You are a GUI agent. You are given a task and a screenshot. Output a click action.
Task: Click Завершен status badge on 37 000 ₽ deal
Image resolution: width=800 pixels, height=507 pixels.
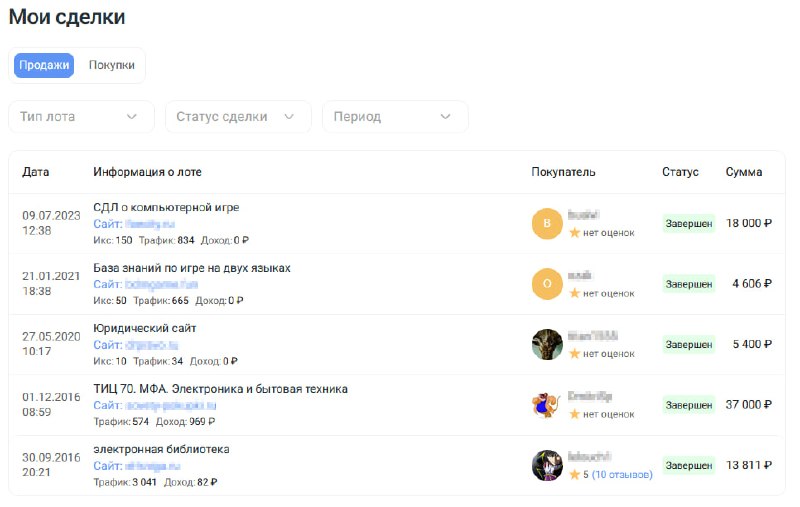point(689,405)
